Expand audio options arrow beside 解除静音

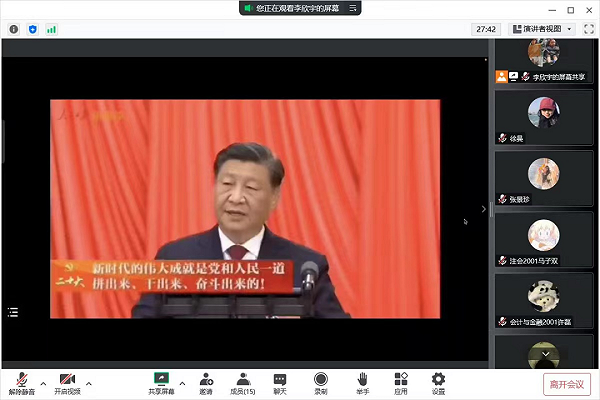coord(43,382)
